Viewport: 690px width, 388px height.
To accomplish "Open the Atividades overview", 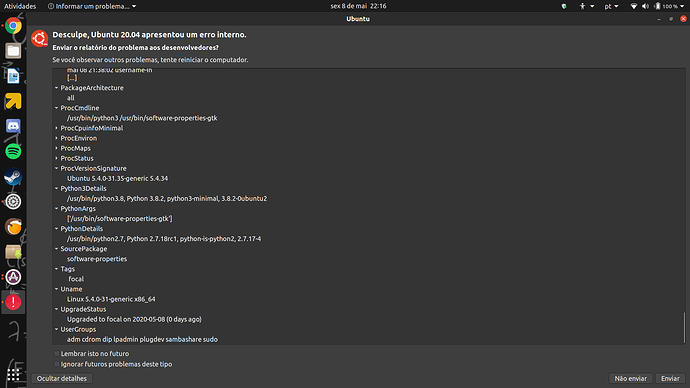I will pyautogui.click(x=20, y=6).
